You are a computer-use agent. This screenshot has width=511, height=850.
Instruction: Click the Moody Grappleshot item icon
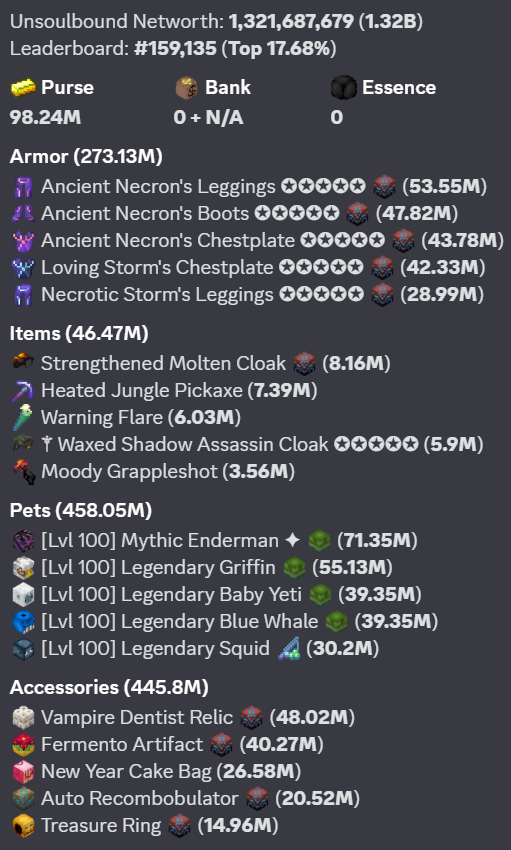(x=24, y=472)
